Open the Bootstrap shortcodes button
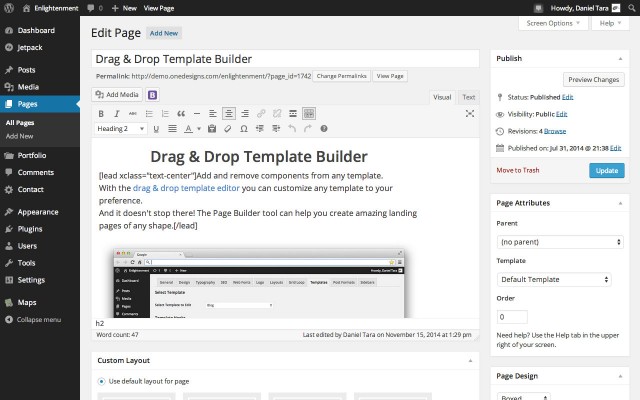640x400 pixels. point(152,95)
